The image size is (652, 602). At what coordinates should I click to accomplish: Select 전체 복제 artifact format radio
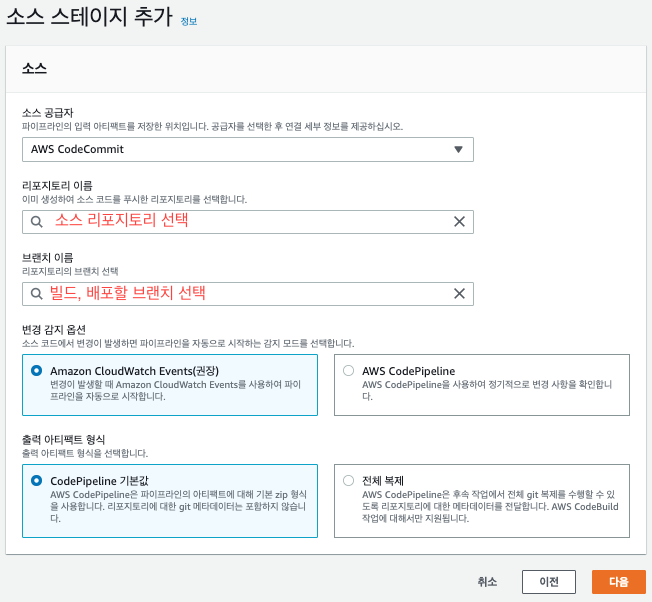348,481
